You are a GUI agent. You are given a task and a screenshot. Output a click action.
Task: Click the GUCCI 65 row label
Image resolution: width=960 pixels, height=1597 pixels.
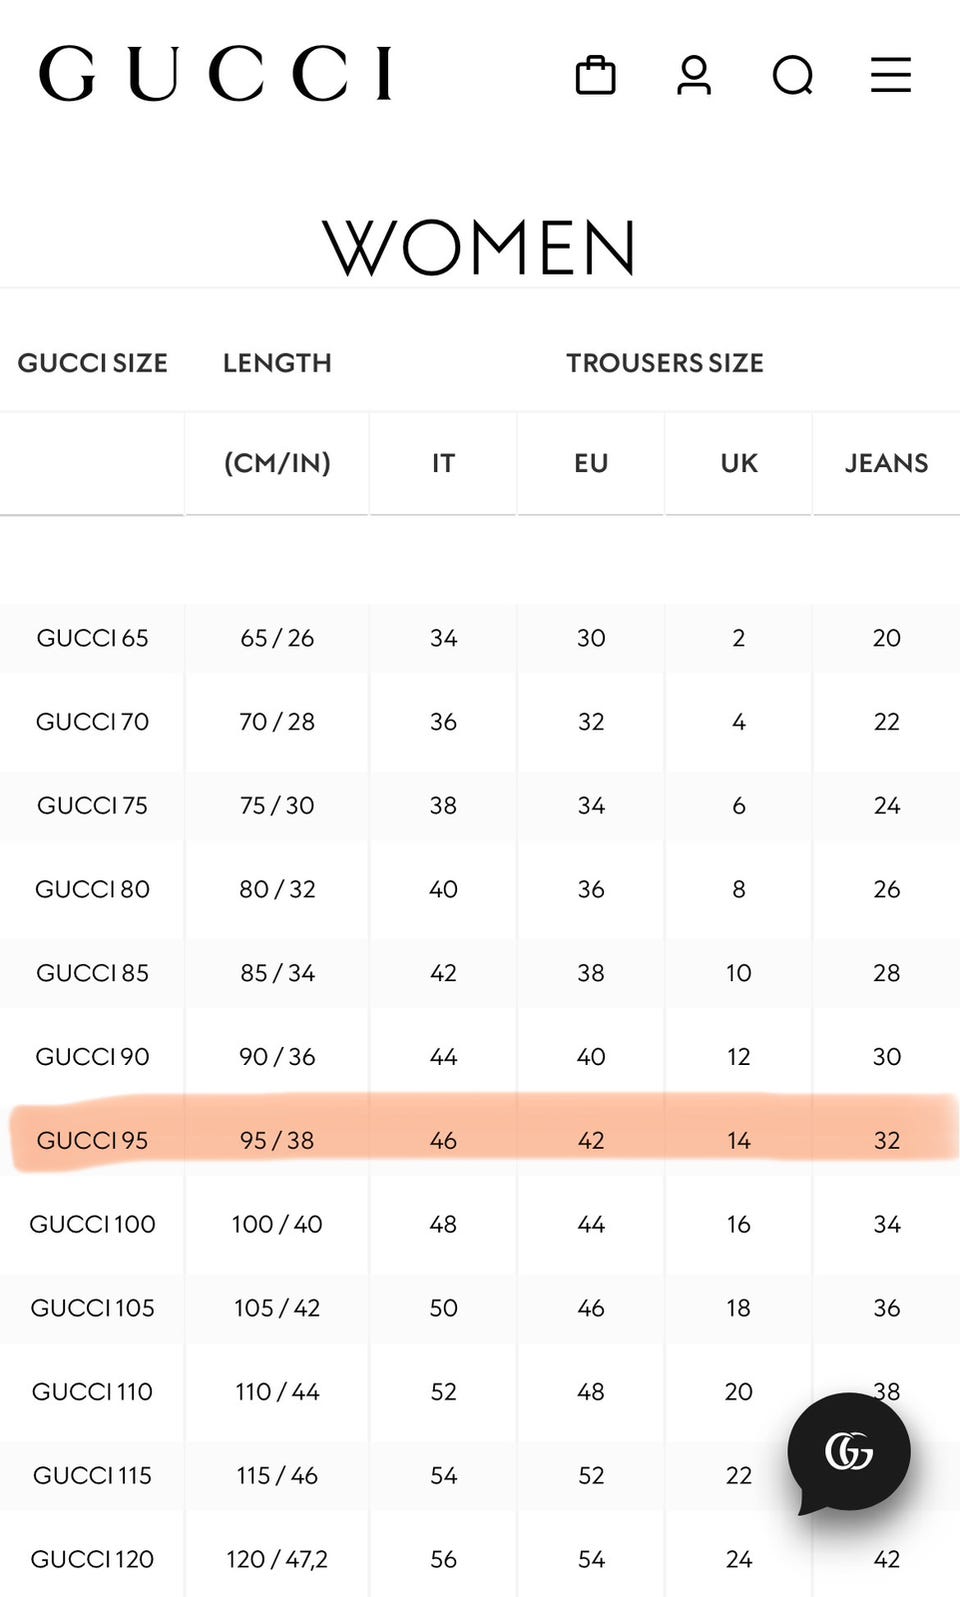point(92,638)
